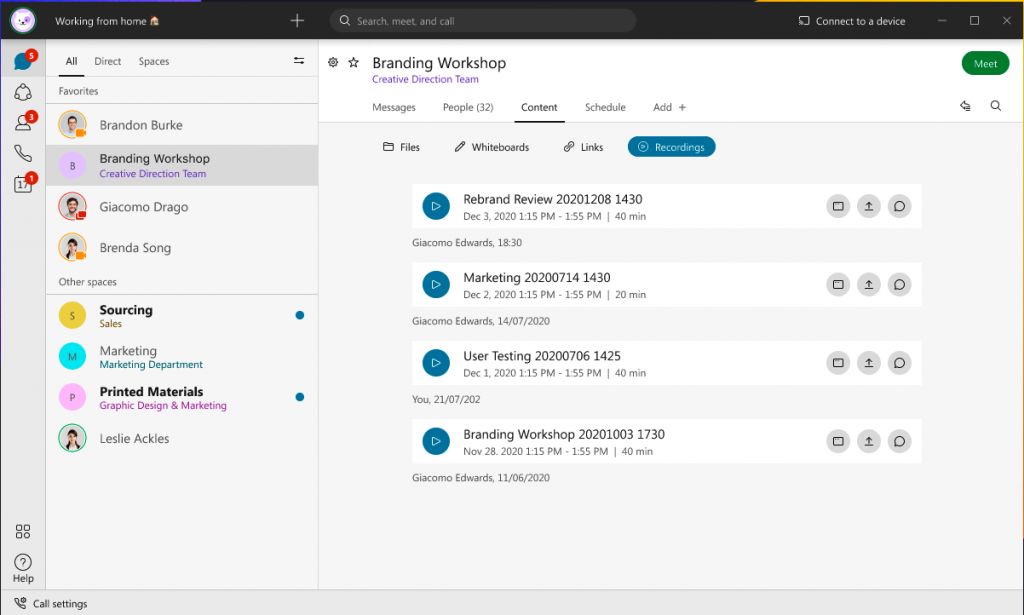Open the create new space plus menu

point(296,20)
